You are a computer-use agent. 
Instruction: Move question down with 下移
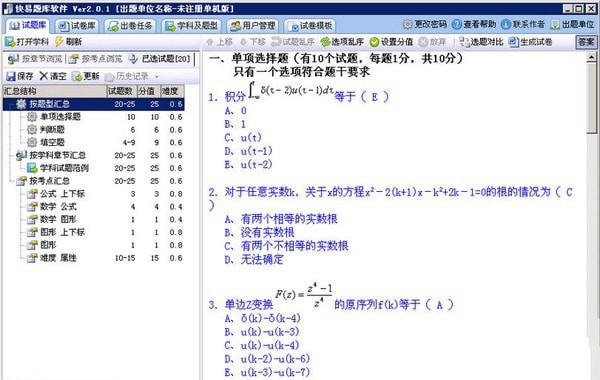click(252, 42)
